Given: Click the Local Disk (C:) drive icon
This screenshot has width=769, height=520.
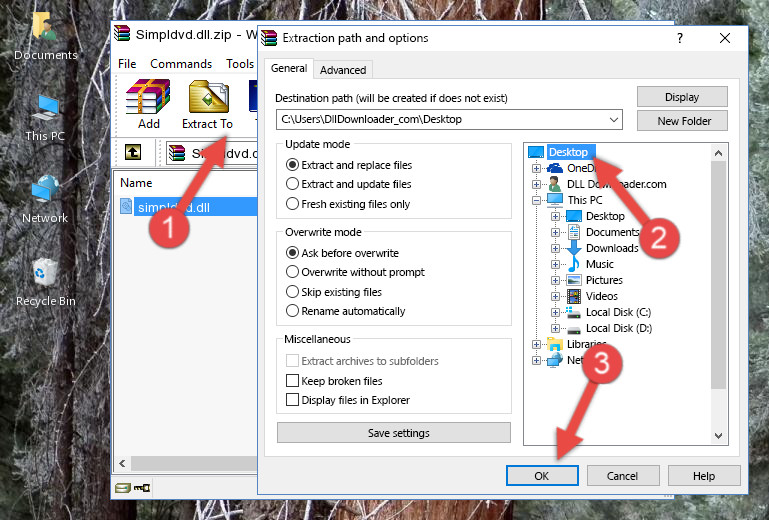Looking at the screenshot, I should click(x=574, y=312).
